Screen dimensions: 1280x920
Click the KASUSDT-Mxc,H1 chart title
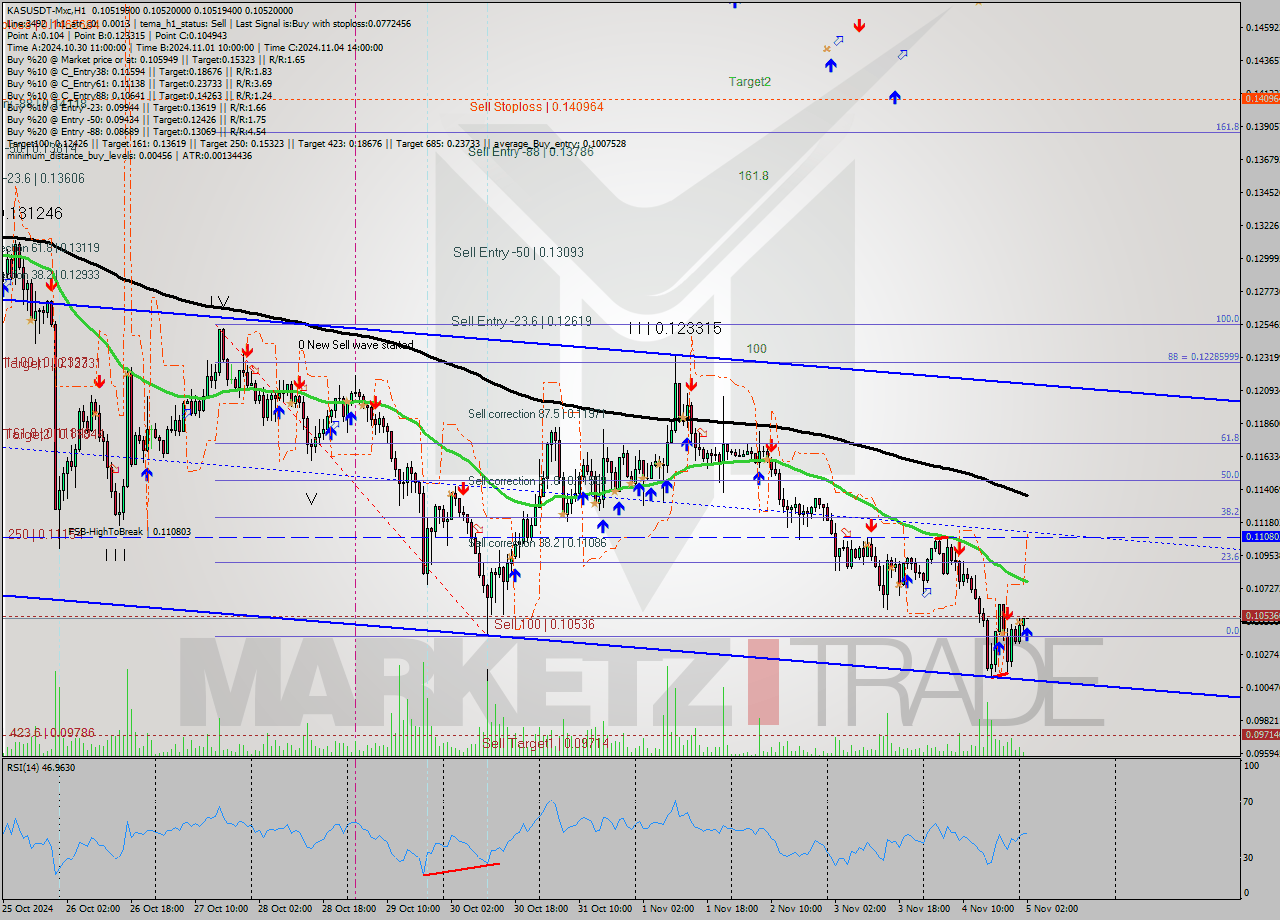click(46, 10)
